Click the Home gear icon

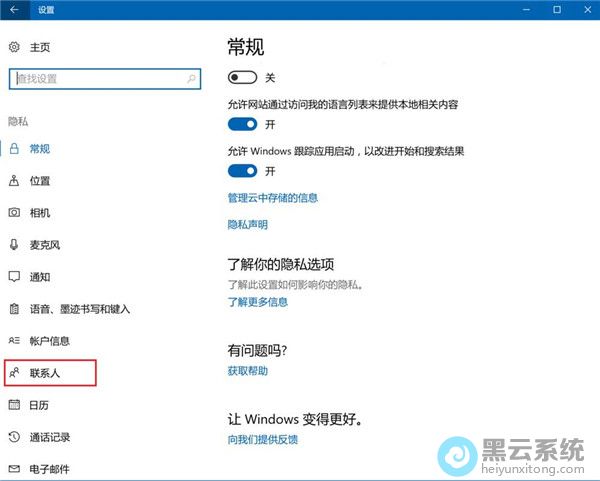[14, 47]
